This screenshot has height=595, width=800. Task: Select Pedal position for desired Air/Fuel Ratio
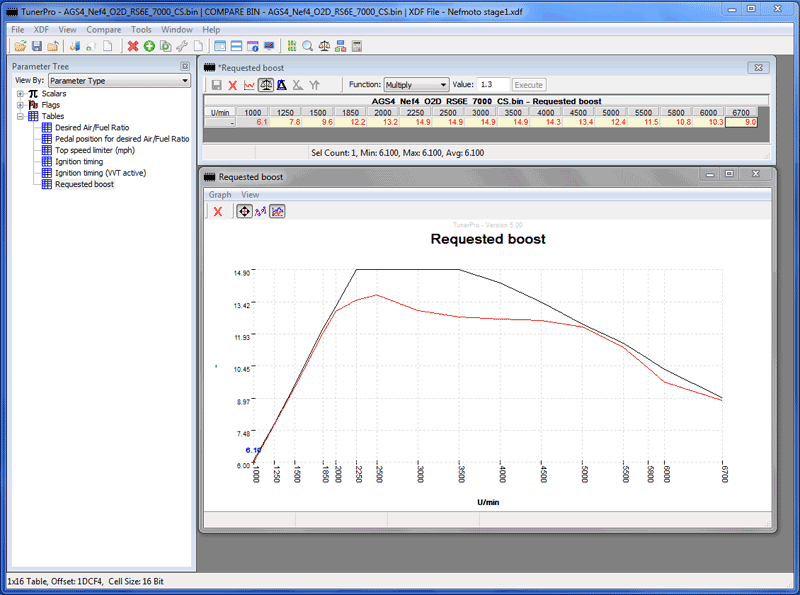pyautogui.click(x=122, y=139)
